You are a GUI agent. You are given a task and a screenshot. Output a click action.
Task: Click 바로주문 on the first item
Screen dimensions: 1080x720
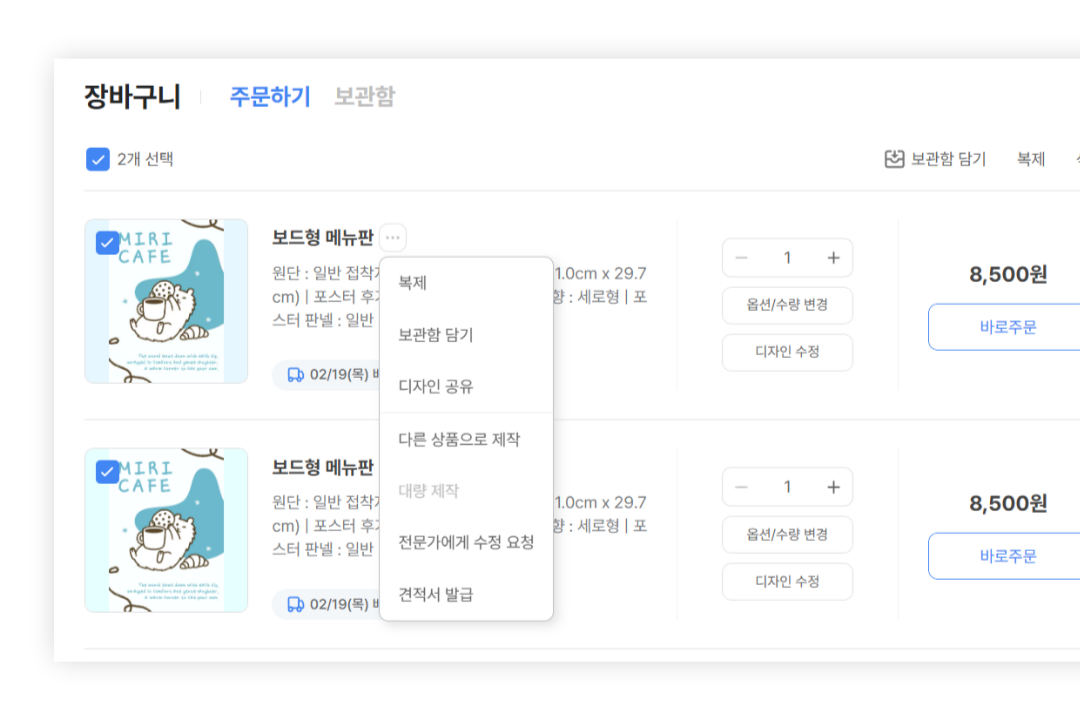coord(1010,327)
